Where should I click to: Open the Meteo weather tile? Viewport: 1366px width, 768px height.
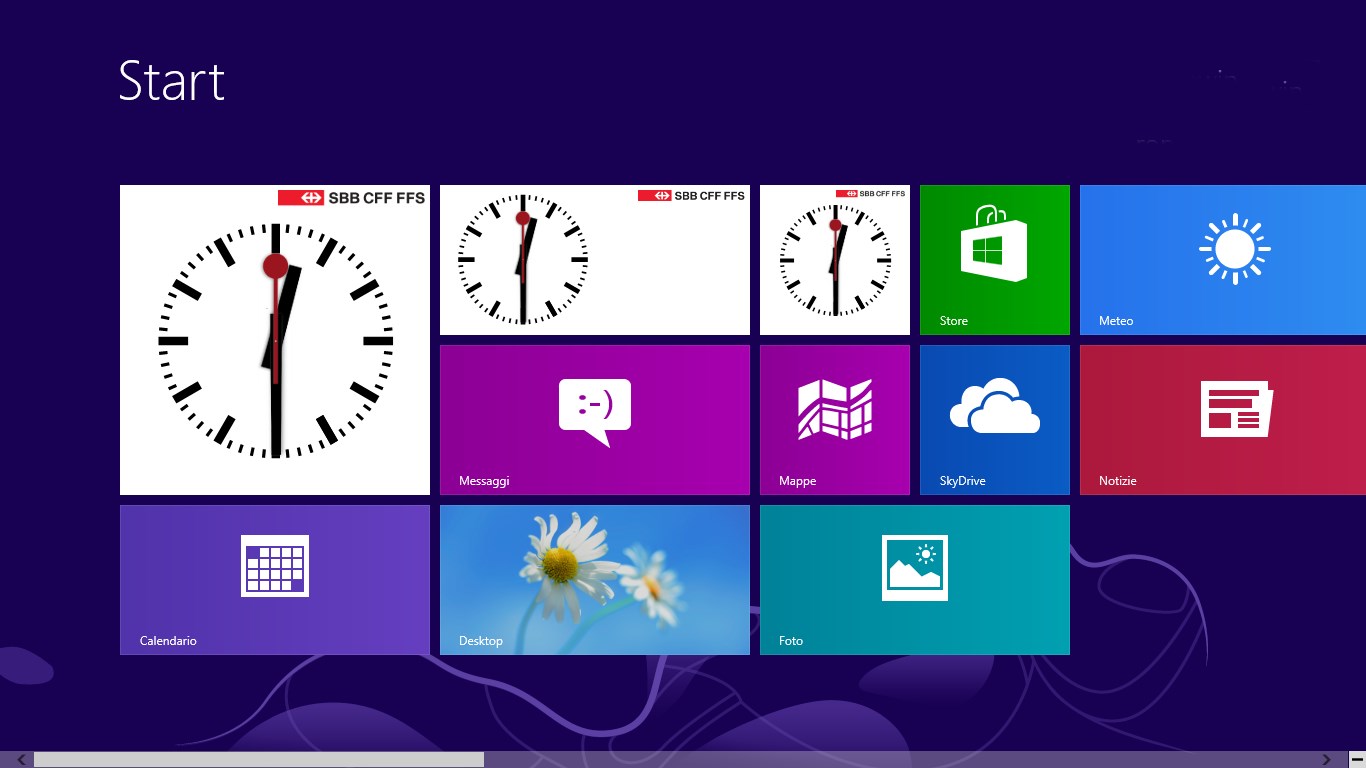point(1223,260)
